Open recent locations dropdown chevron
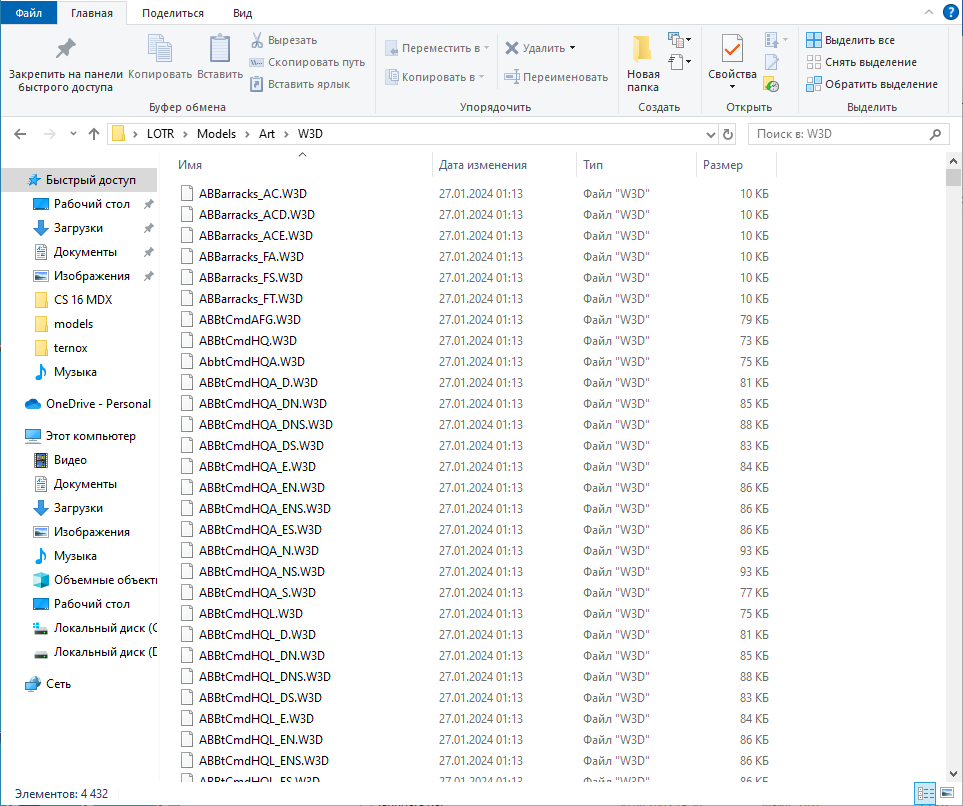Screen dimensions: 963x806 [73, 134]
